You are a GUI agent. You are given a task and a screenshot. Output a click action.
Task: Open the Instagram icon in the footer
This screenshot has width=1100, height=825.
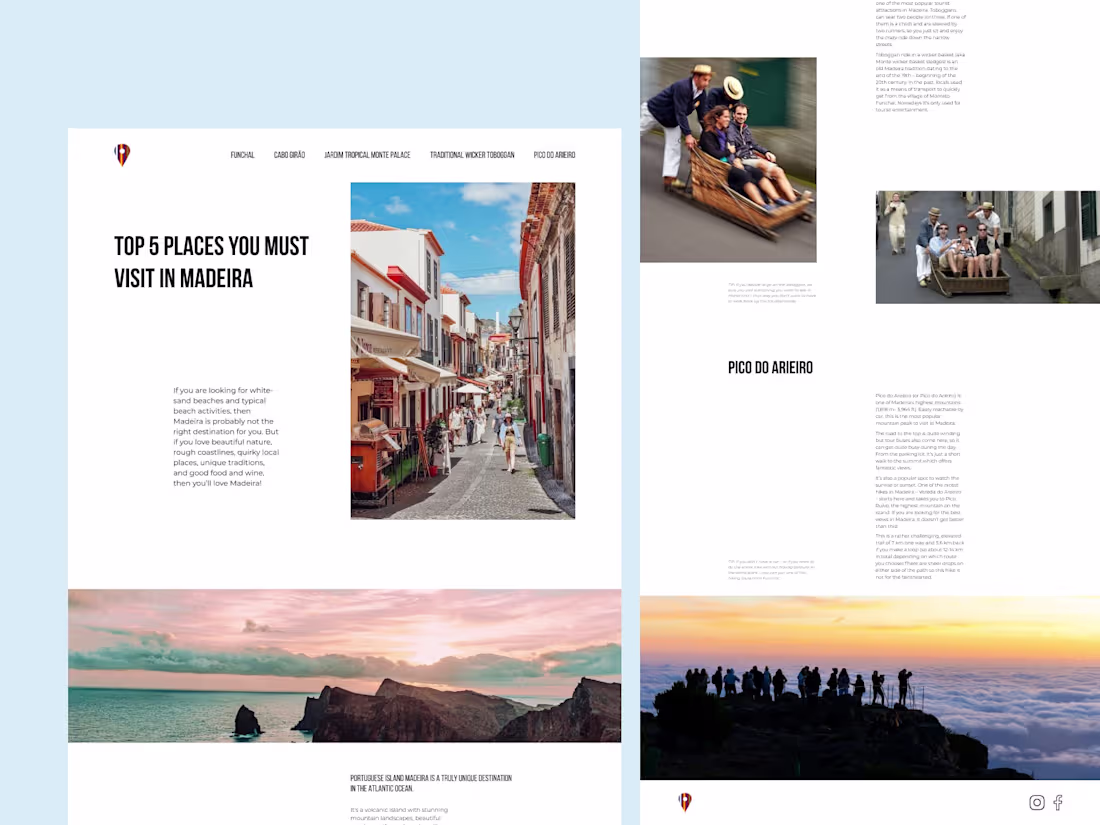(x=1037, y=802)
